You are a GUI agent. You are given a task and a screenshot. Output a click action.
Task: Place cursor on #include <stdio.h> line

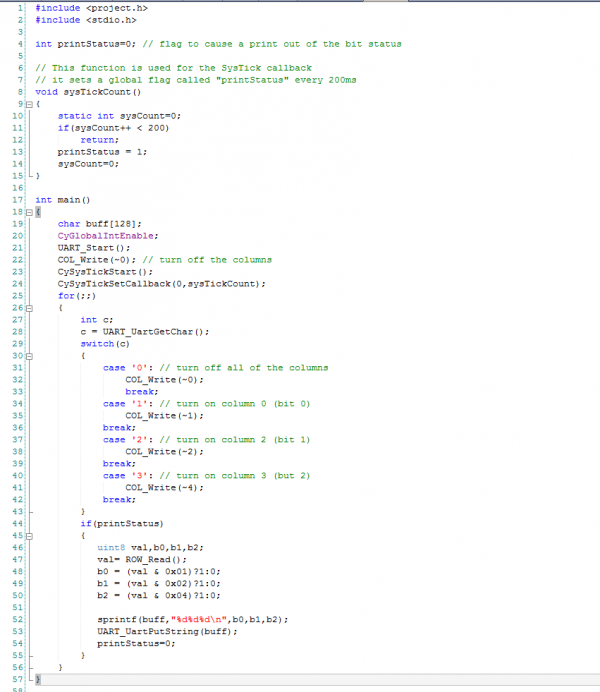86,20
